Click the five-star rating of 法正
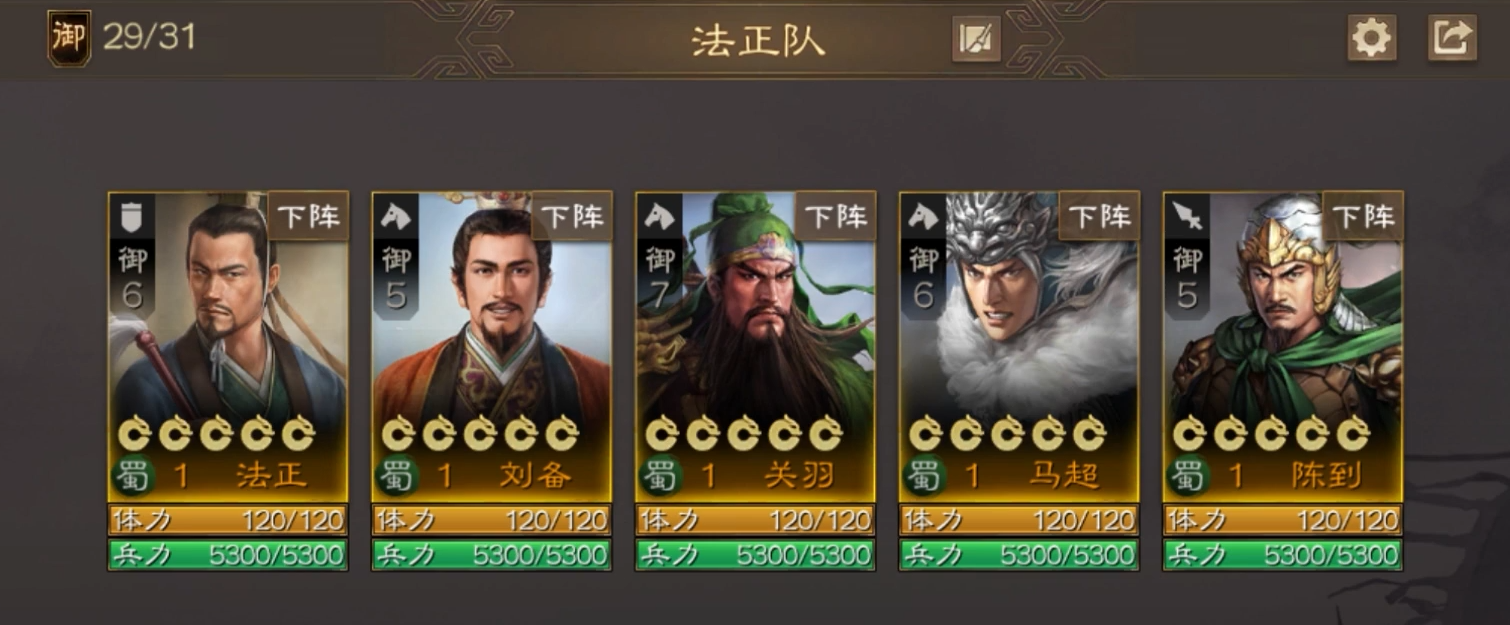Image resolution: width=1510 pixels, height=625 pixels. point(217,434)
